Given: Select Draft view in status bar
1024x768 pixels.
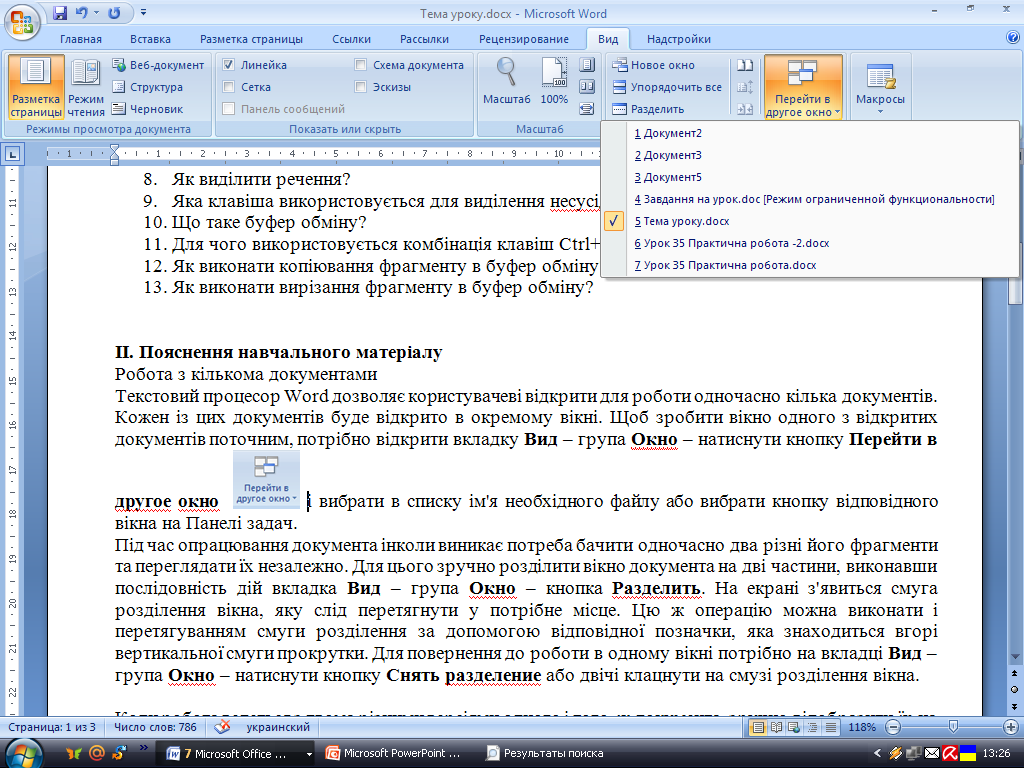Looking at the screenshot, I should click(831, 727).
